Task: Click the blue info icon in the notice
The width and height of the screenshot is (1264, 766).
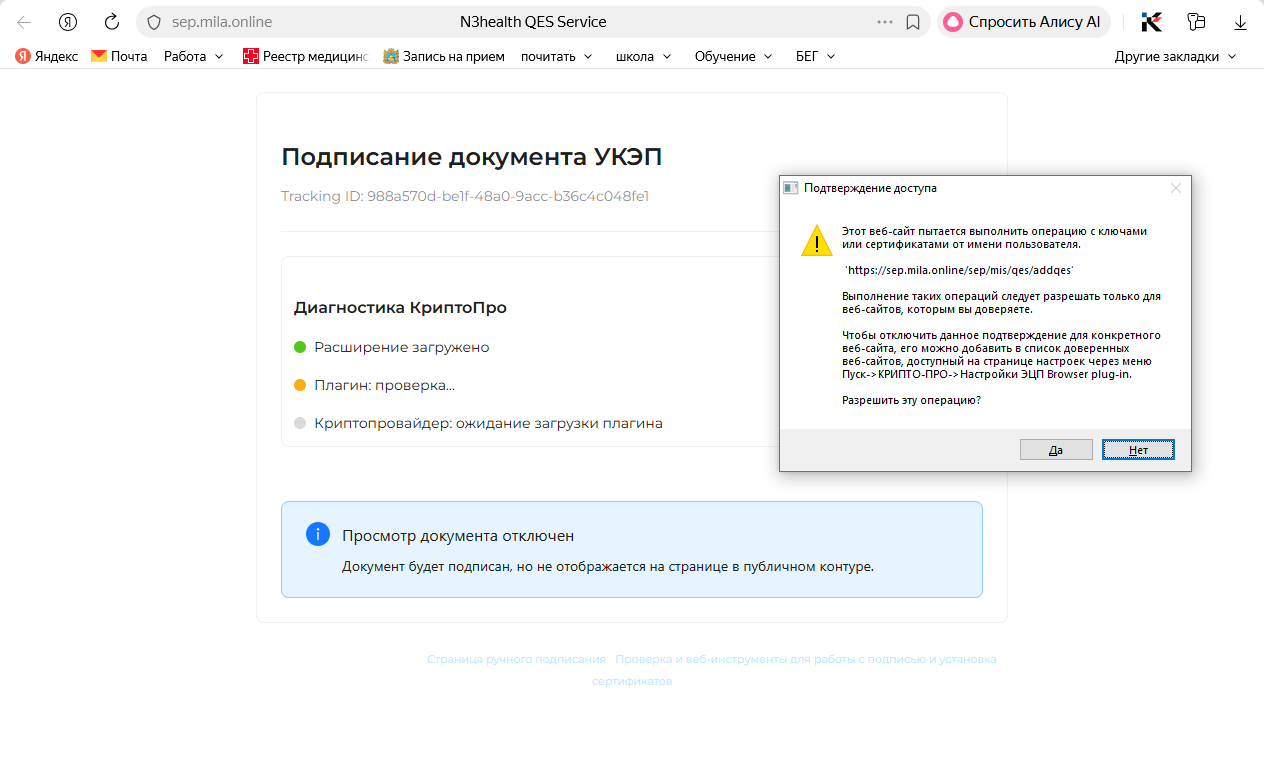Action: click(x=318, y=534)
